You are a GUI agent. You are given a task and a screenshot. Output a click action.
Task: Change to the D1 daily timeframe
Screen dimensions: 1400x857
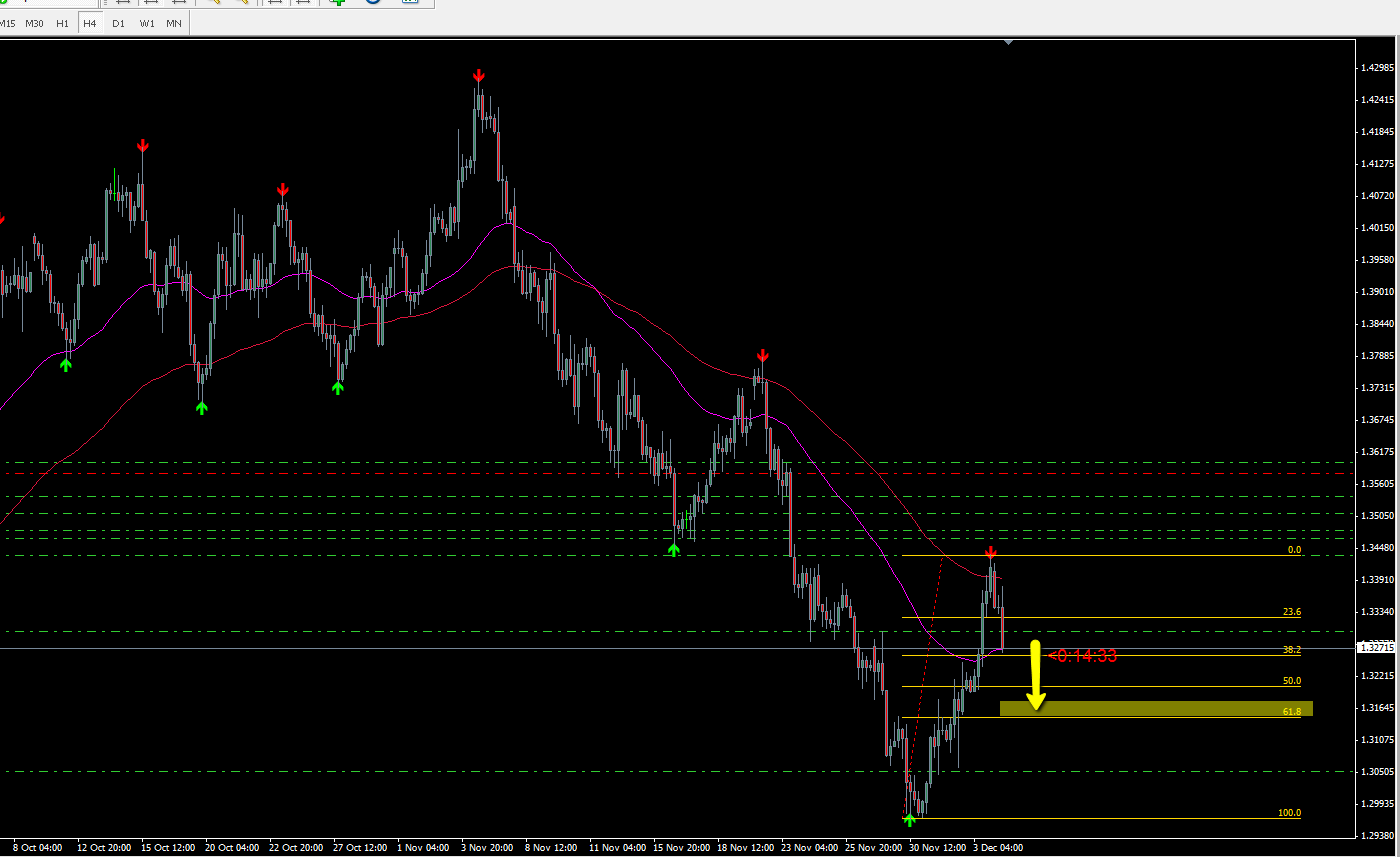coord(119,23)
